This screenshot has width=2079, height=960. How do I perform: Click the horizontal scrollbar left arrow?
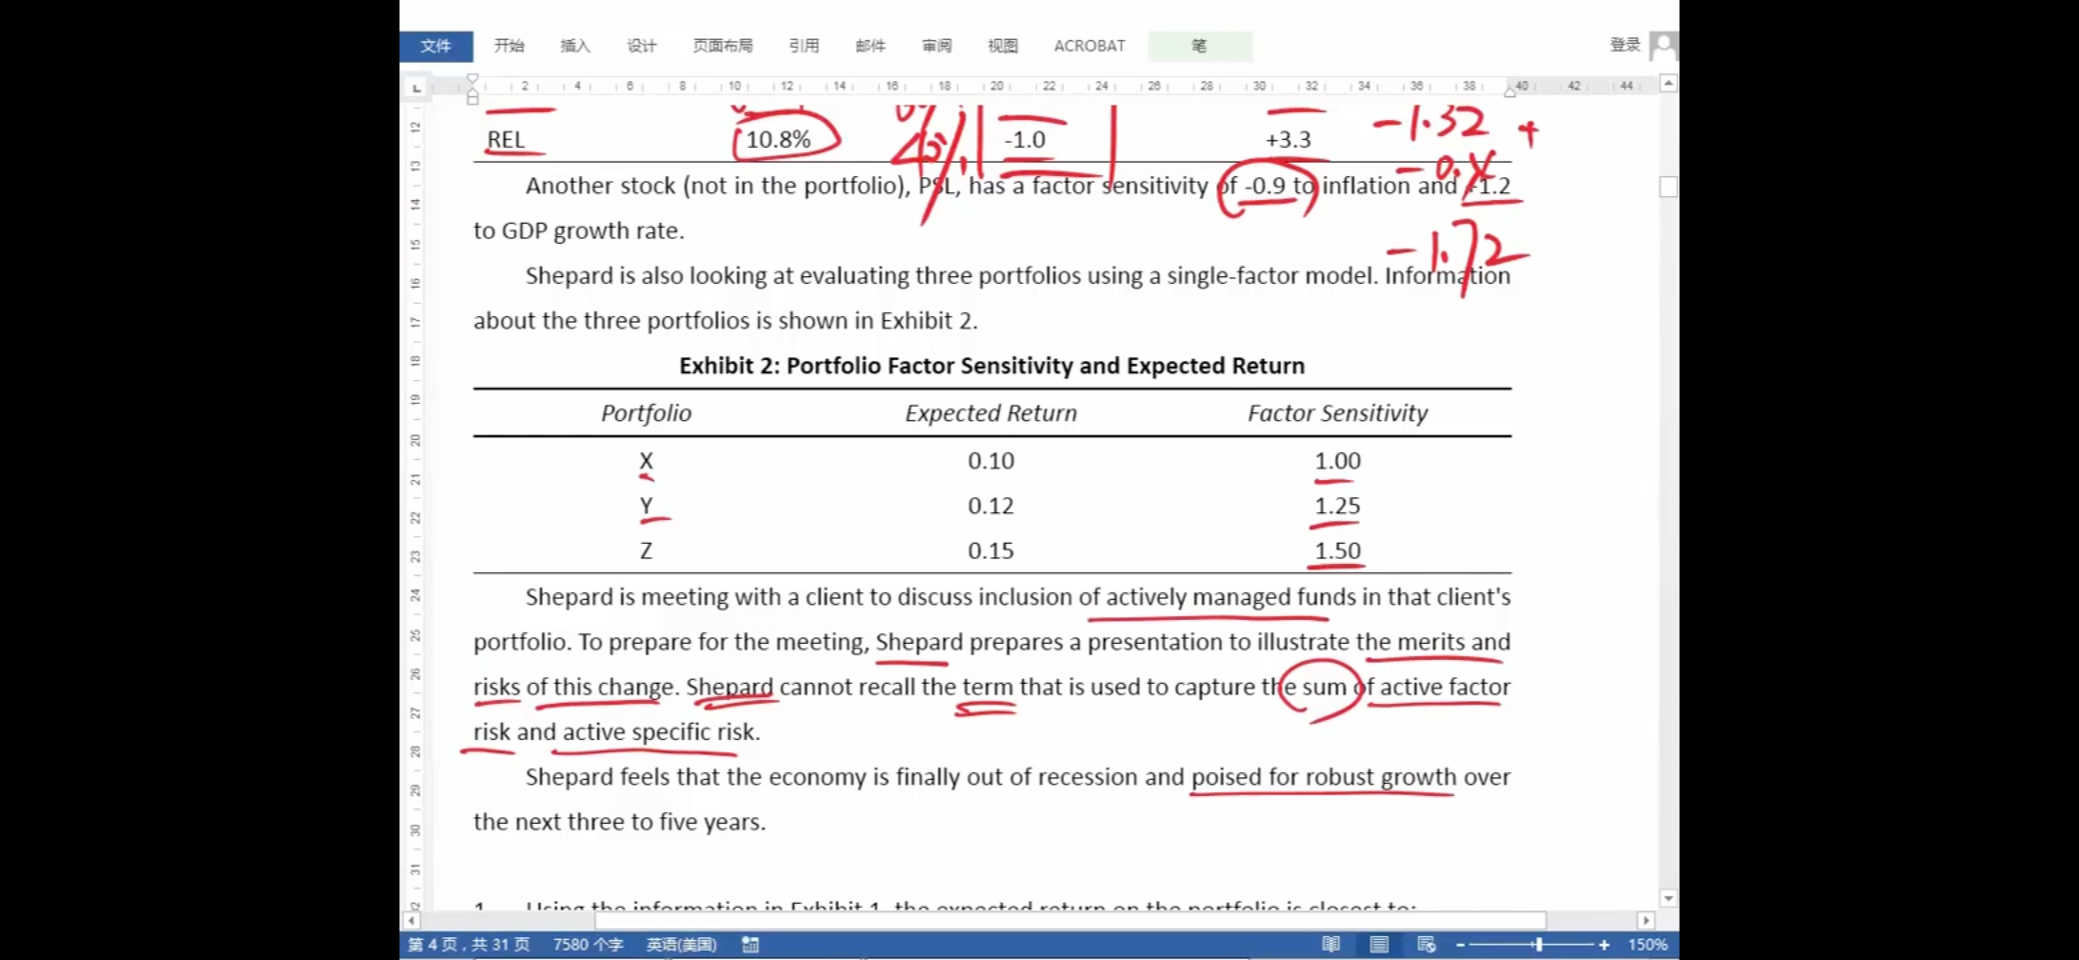point(411,920)
